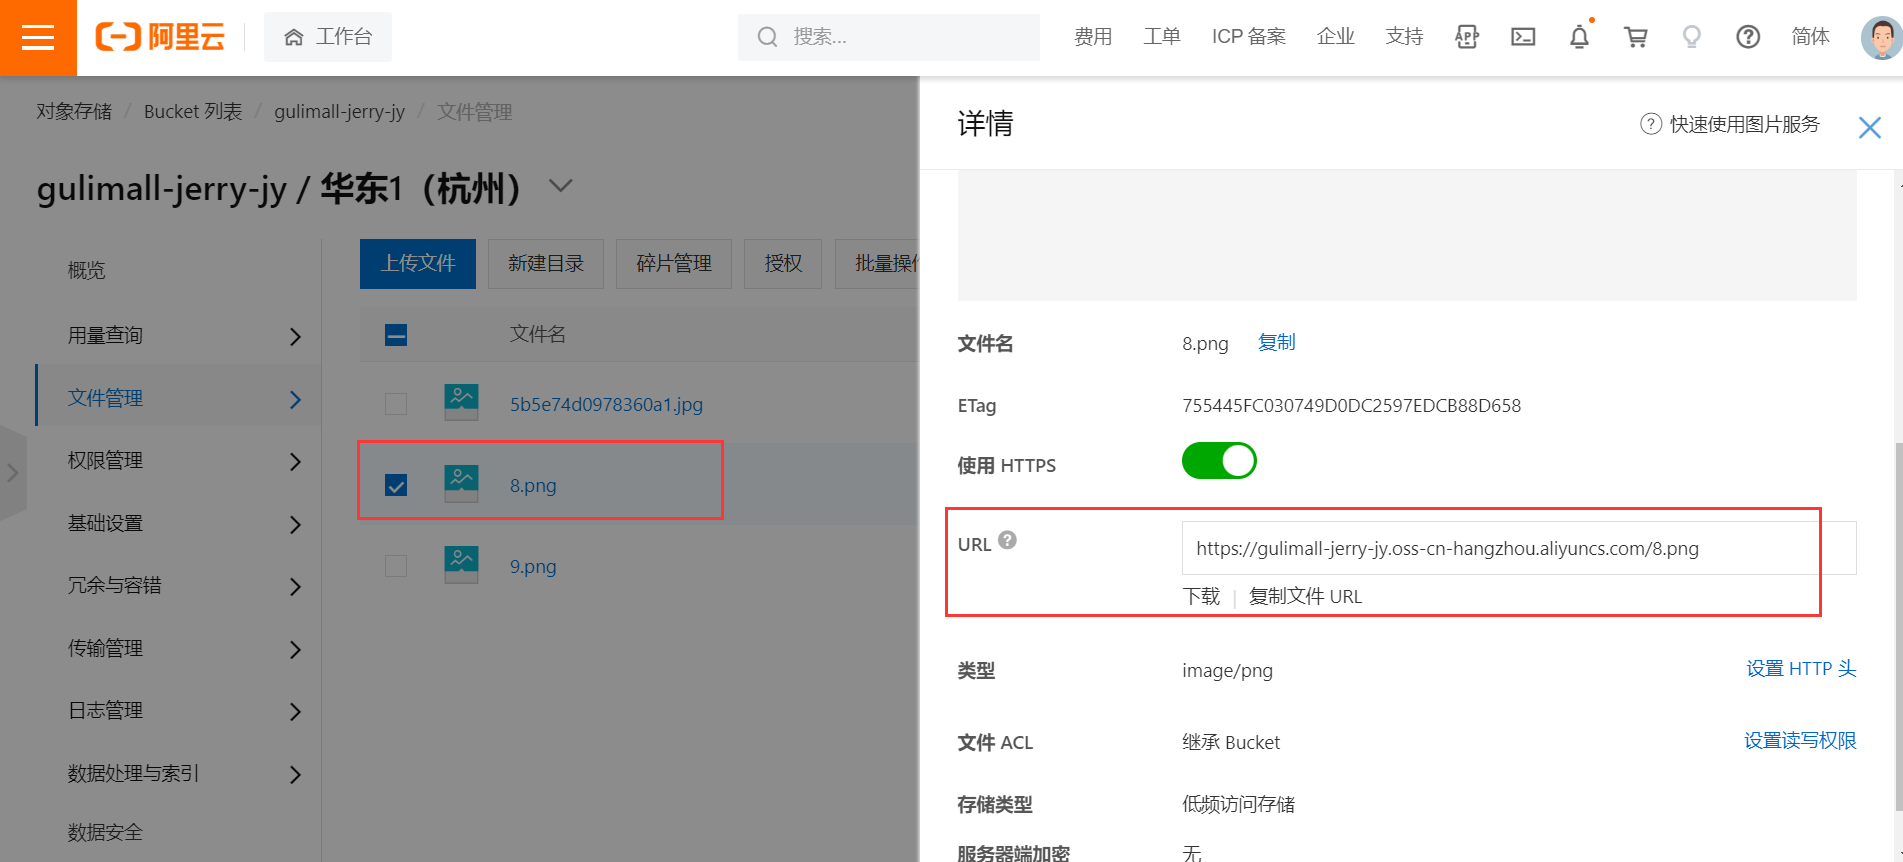The height and width of the screenshot is (862, 1903).
Task: Expand 文件管理 sidebar arrow
Action: [x=295, y=400]
